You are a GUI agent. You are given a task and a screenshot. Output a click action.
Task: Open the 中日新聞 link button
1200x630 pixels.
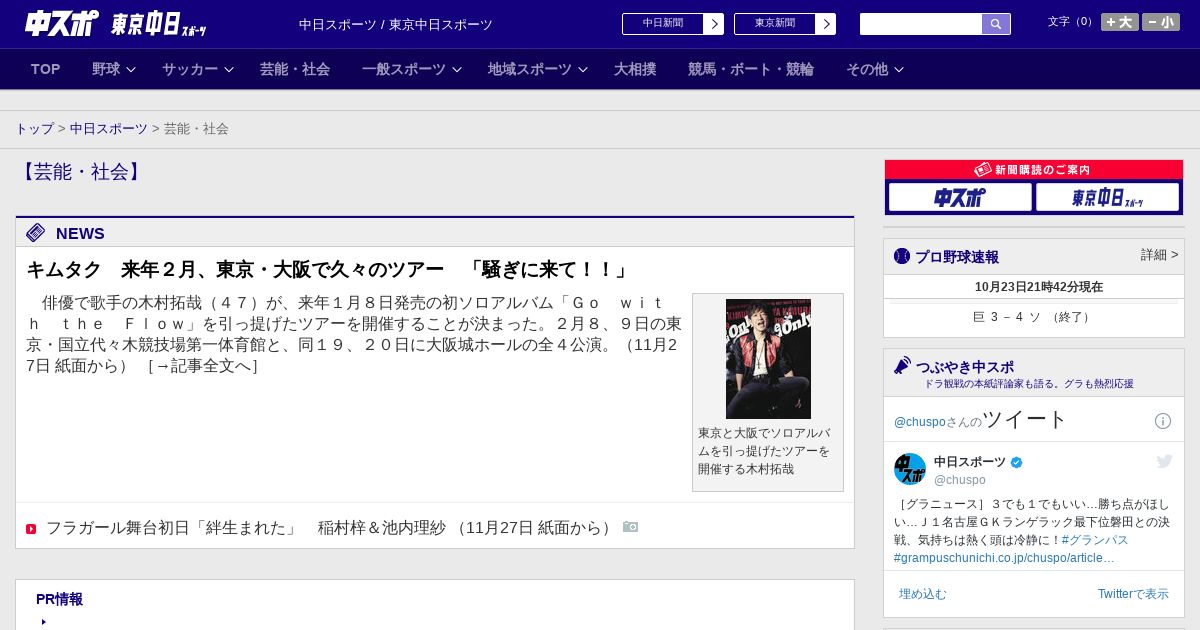pos(673,24)
